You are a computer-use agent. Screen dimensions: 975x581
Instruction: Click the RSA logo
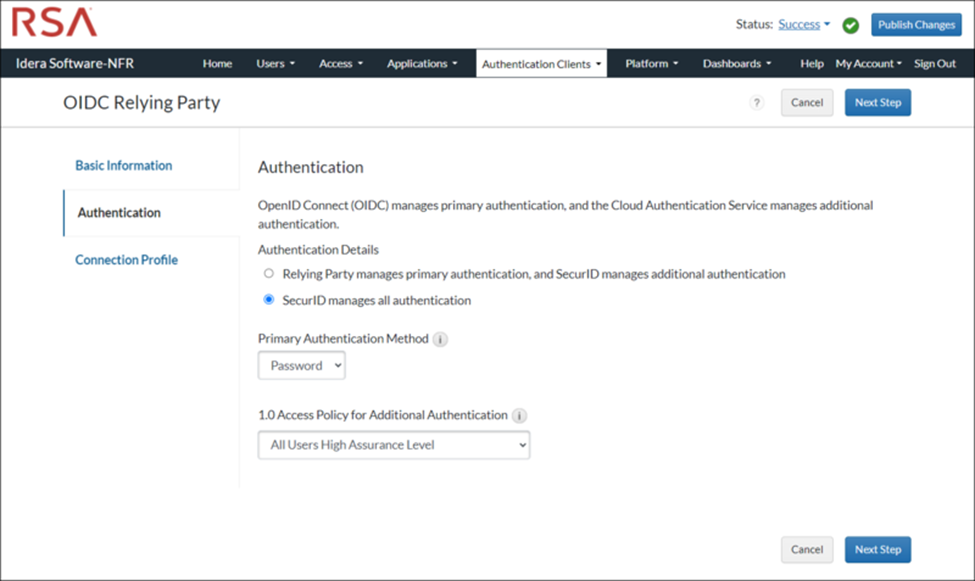point(55,23)
